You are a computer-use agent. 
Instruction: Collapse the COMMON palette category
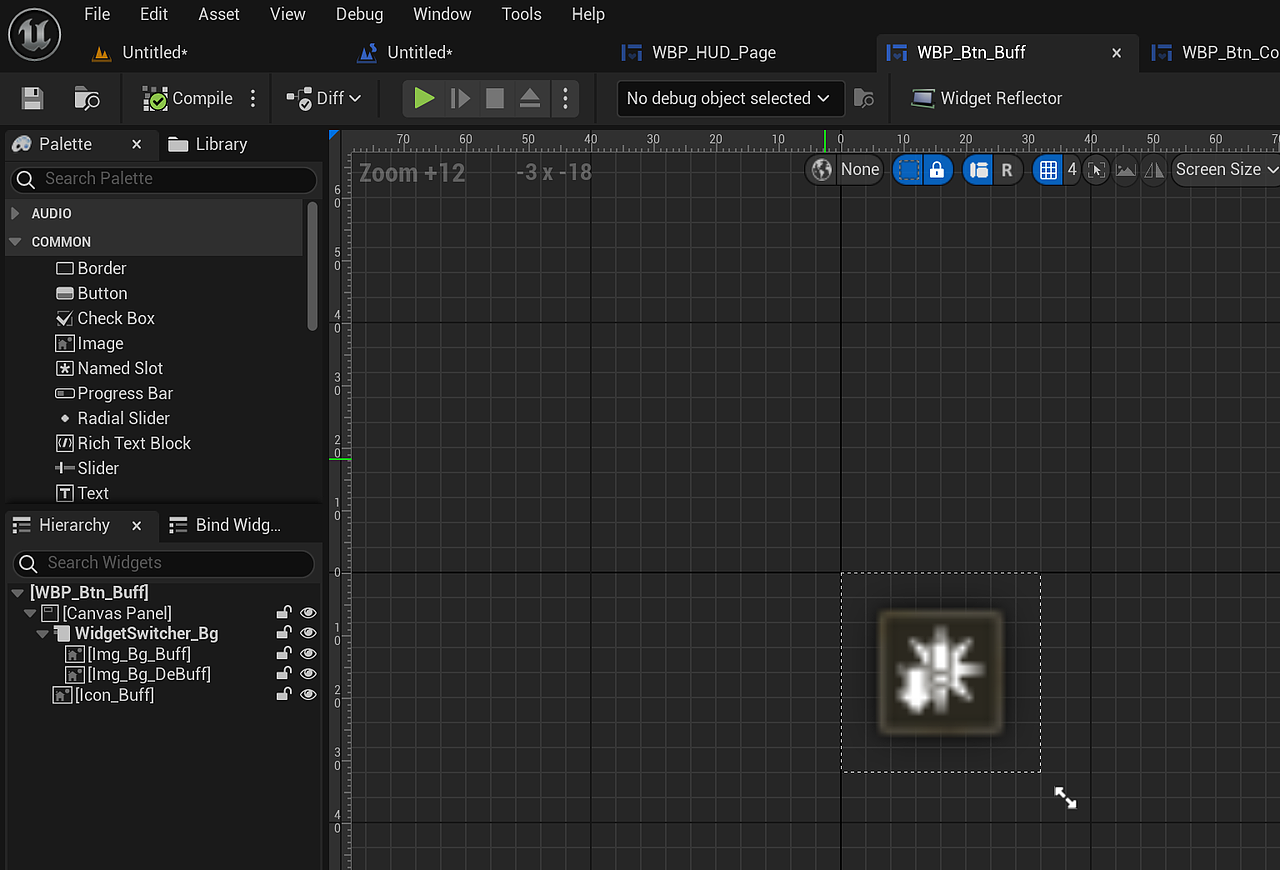pyautogui.click(x=15, y=242)
